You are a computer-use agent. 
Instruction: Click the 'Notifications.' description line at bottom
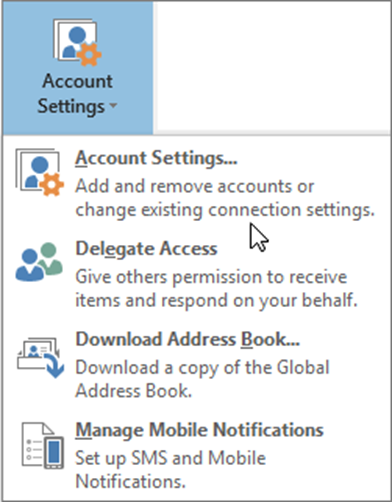130,482
